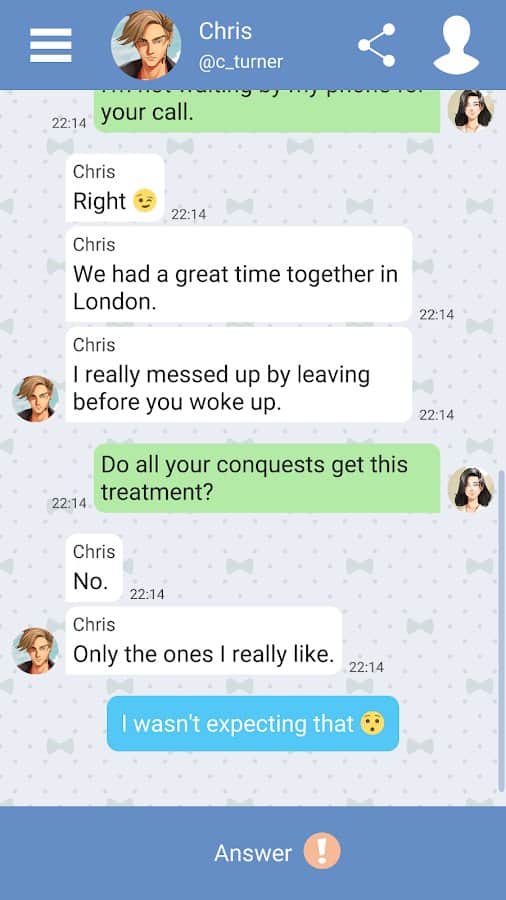The width and height of the screenshot is (506, 900).
Task: Tap Chris avatar beside "messed up" message
Action: (35, 398)
